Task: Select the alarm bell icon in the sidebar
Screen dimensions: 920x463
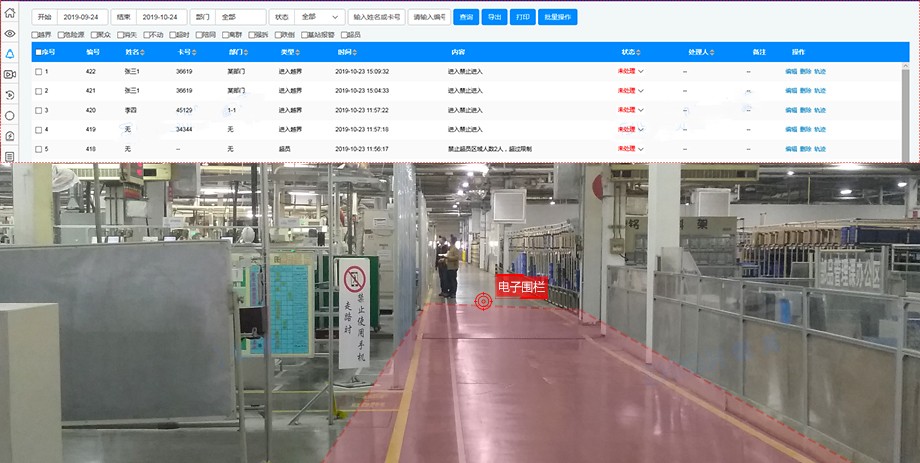Action: [10, 53]
